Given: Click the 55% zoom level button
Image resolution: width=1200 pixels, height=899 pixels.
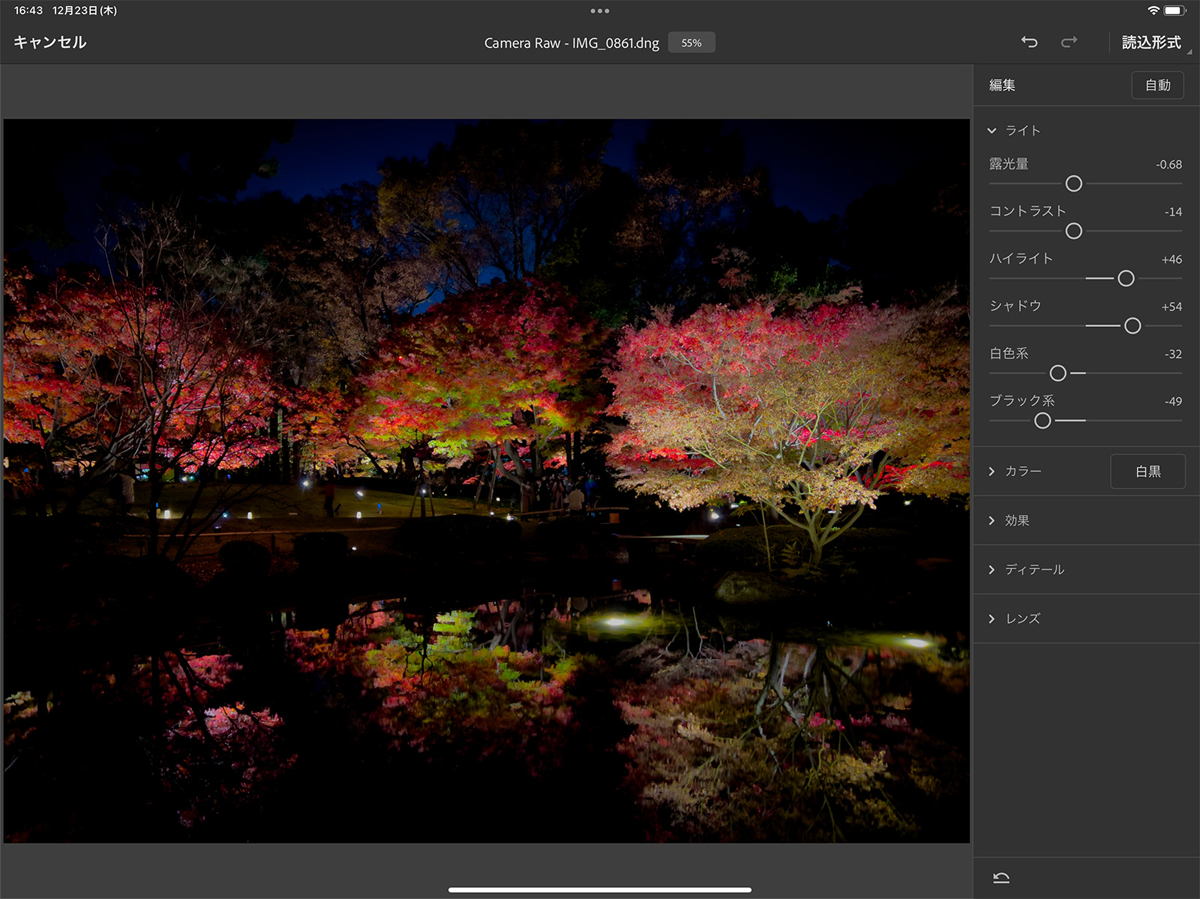Looking at the screenshot, I should click(x=691, y=43).
